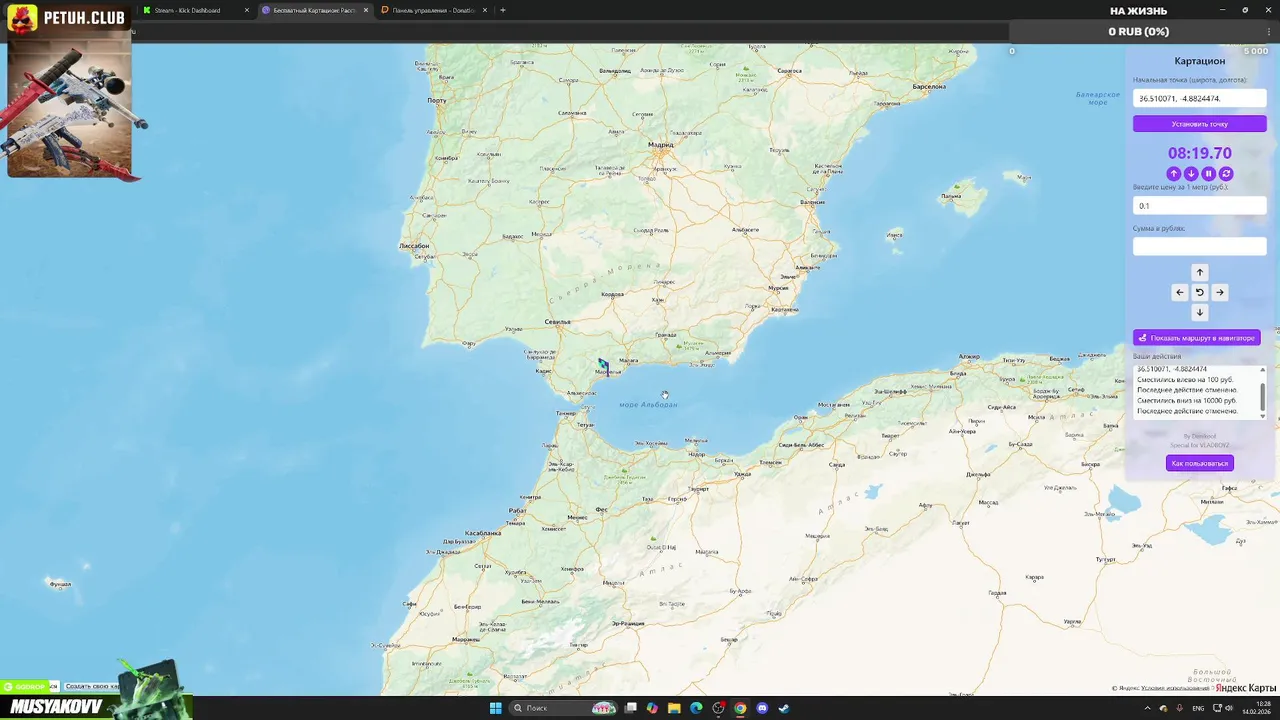Viewport: 1280px width, 720px height.
Task: Click the Лиссабон city label on map
Action: pyautogui.click(x=414, y=245)
